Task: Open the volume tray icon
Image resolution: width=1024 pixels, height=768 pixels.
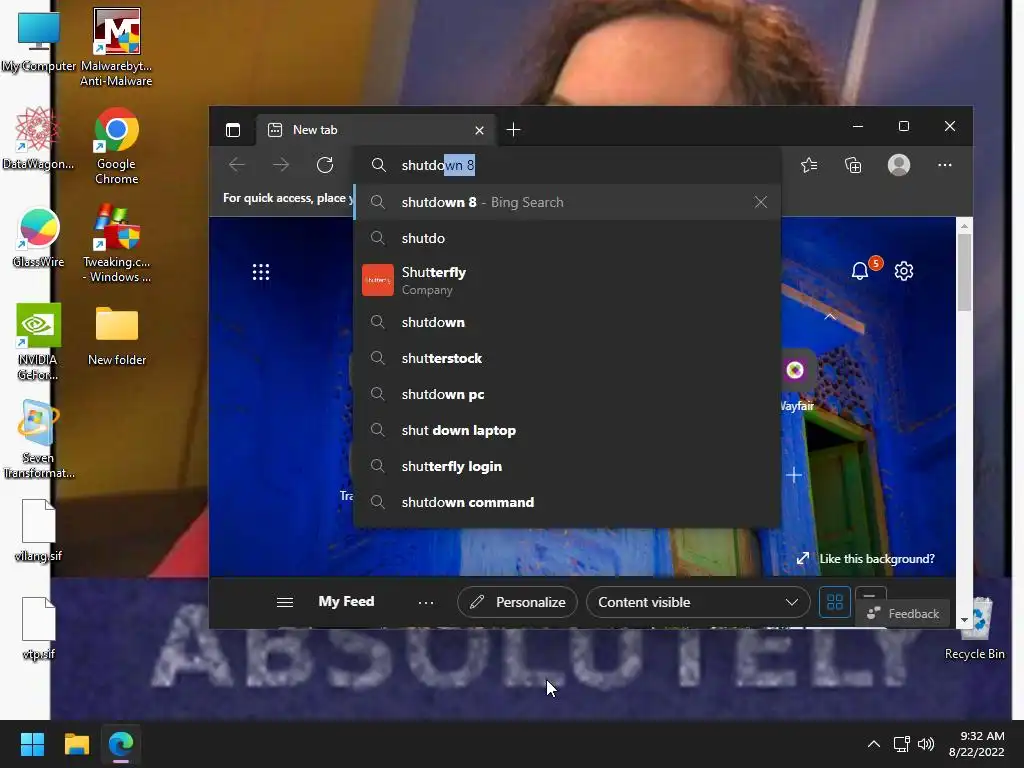Action: point(926,744)
